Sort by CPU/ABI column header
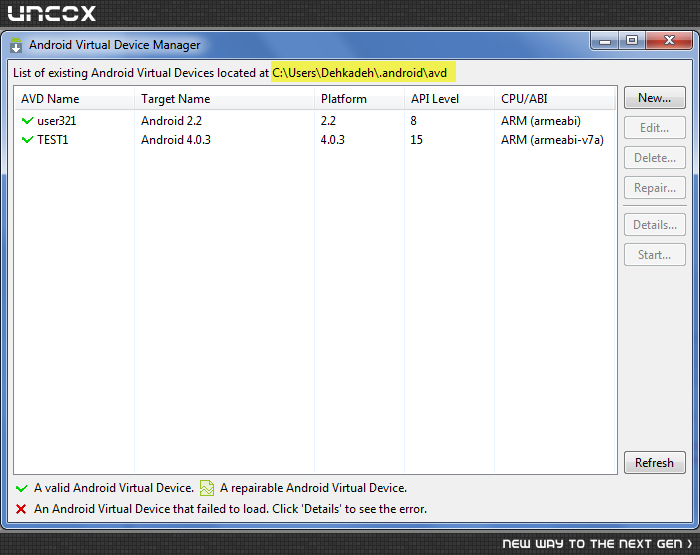The height and width of the screenshot is (555, 700). pos(555,99)
